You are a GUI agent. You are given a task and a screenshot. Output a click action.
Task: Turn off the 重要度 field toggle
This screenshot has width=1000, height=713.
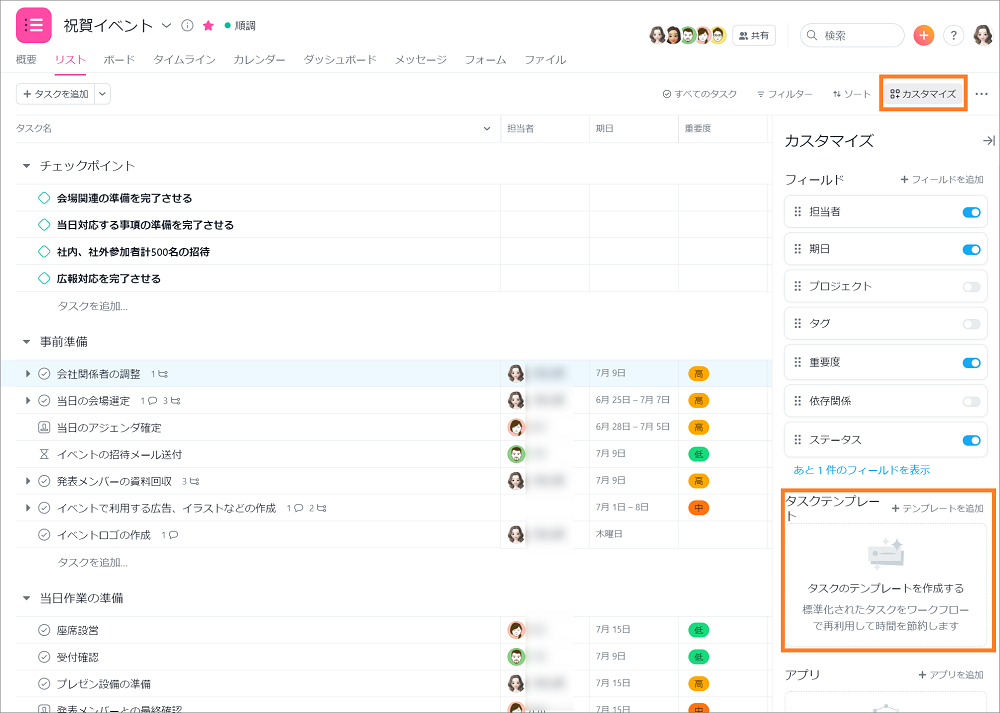[x=971, y=363]
